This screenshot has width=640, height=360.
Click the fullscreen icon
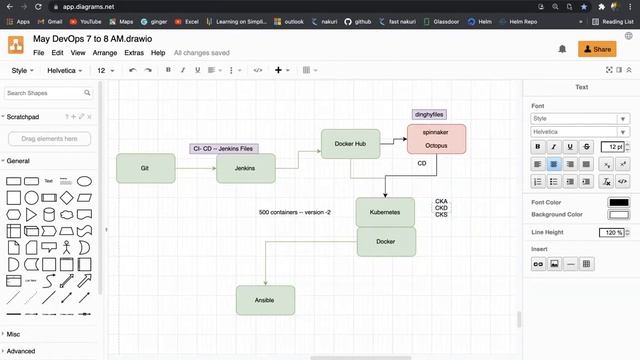609,70
